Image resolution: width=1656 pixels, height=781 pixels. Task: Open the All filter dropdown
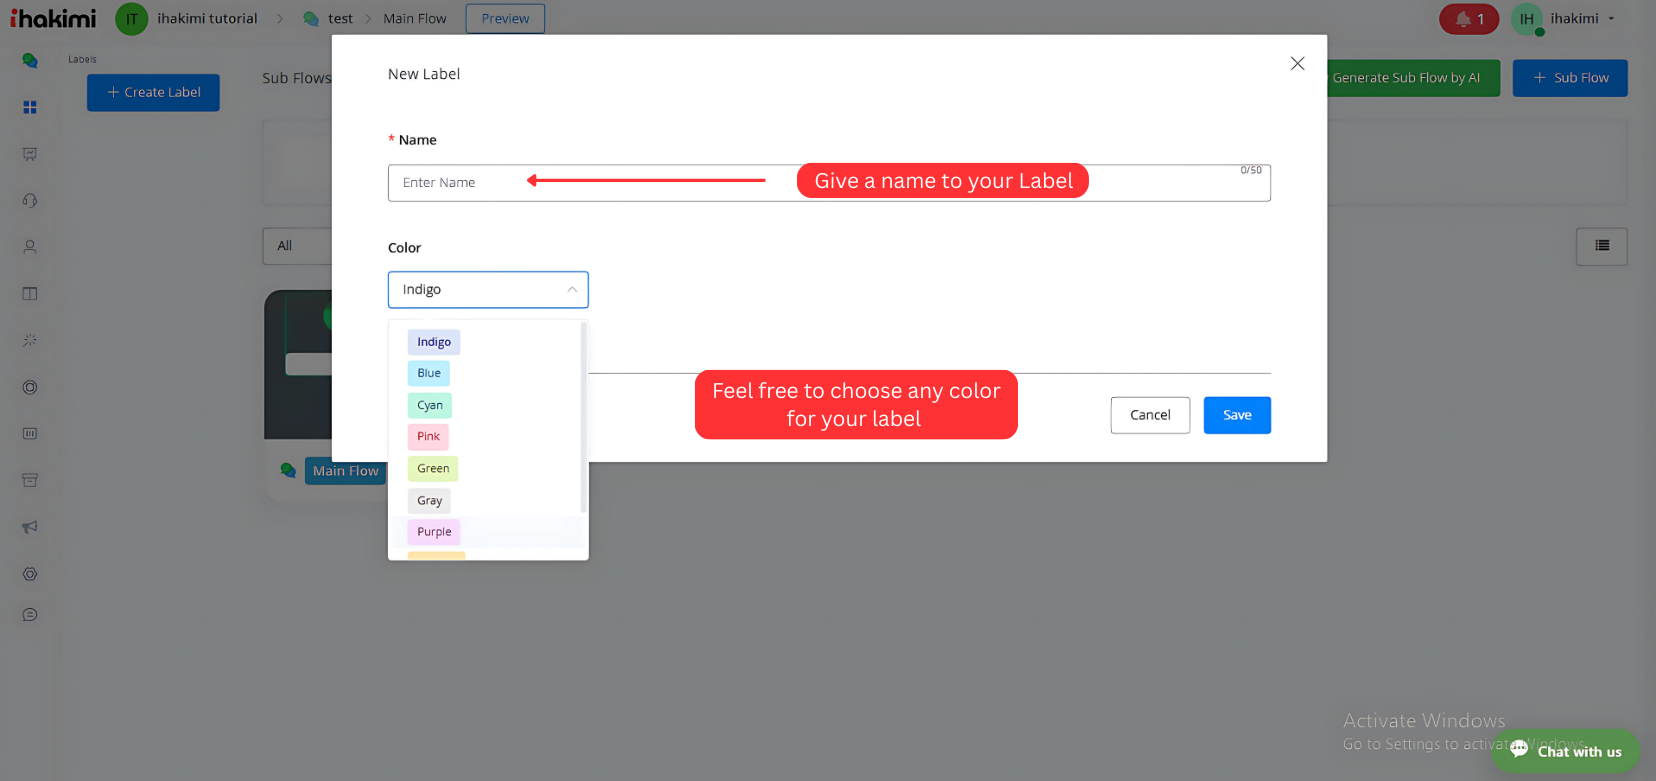(x=296, y=246)
